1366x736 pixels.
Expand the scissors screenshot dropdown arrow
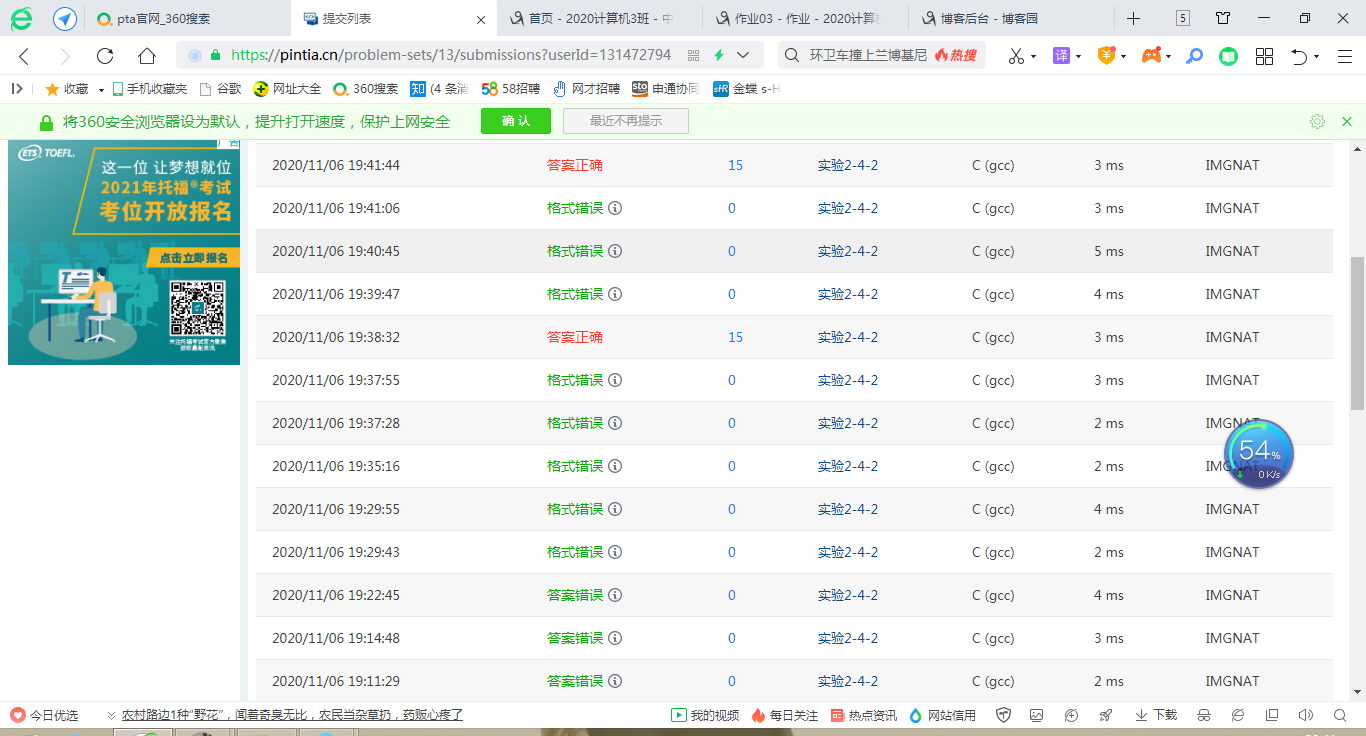click(1033, 57)
